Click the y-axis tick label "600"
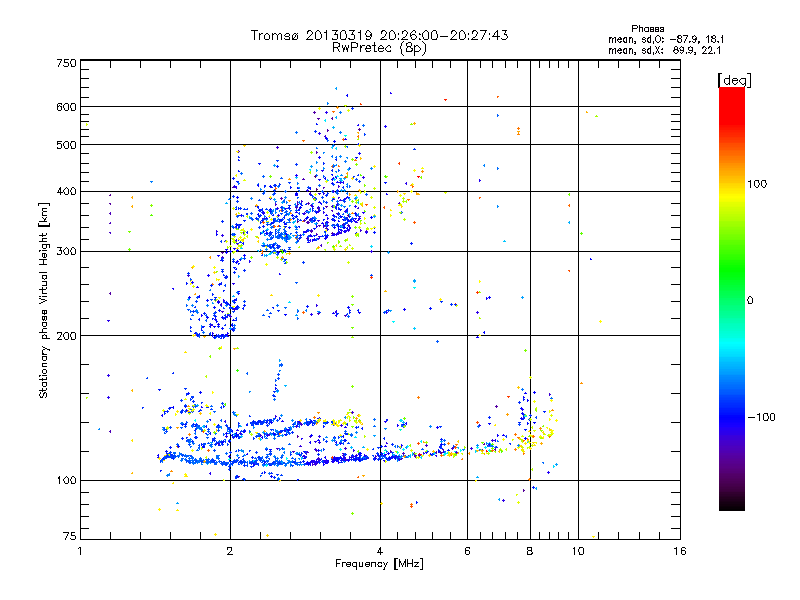This screenshot has height=600, width=800. point(66,107)
